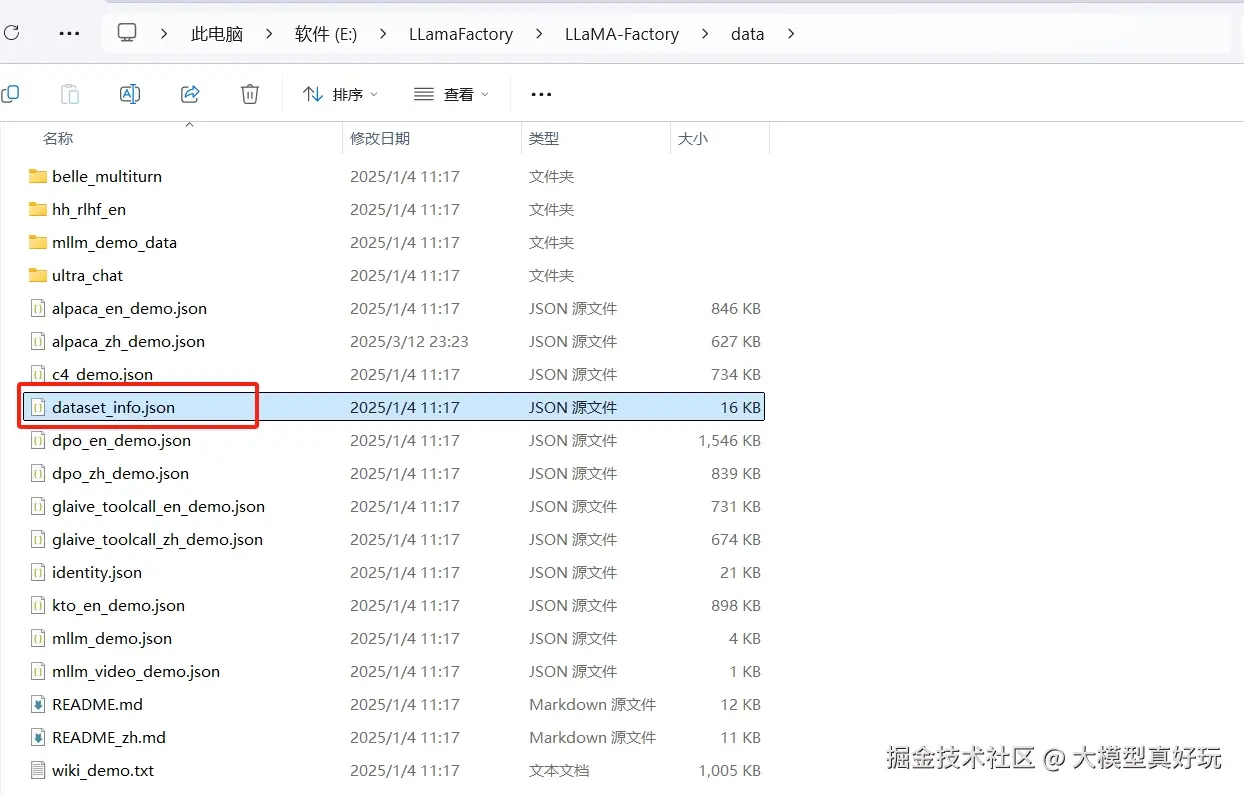Sort by 类型 column header
This screenshot has width=1244, height=794.
pyautogui.click(x=544, y=138)
